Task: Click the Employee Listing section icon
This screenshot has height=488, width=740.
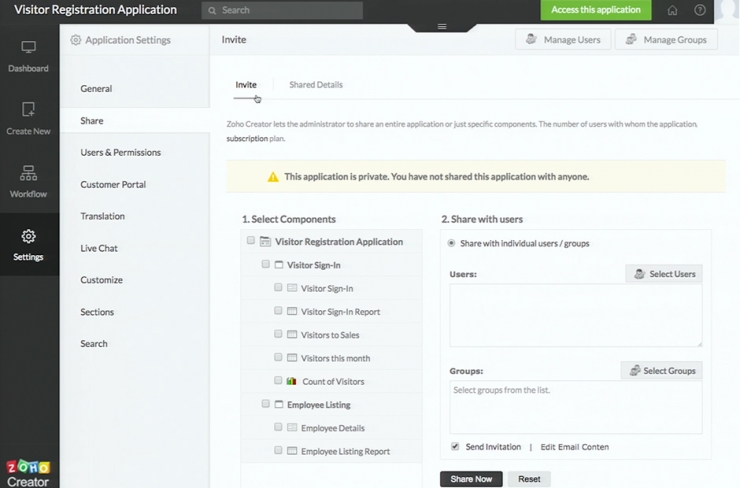Action: (x=279, y=404)
